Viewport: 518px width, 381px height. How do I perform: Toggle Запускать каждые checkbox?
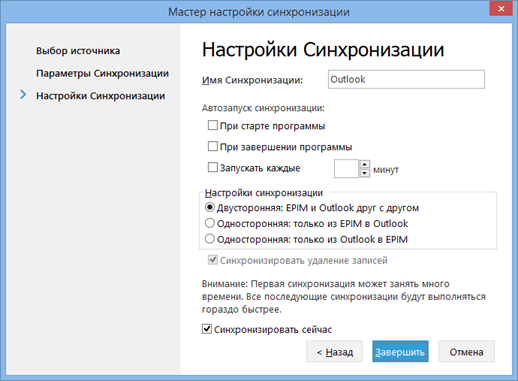[x=213, y=167]
